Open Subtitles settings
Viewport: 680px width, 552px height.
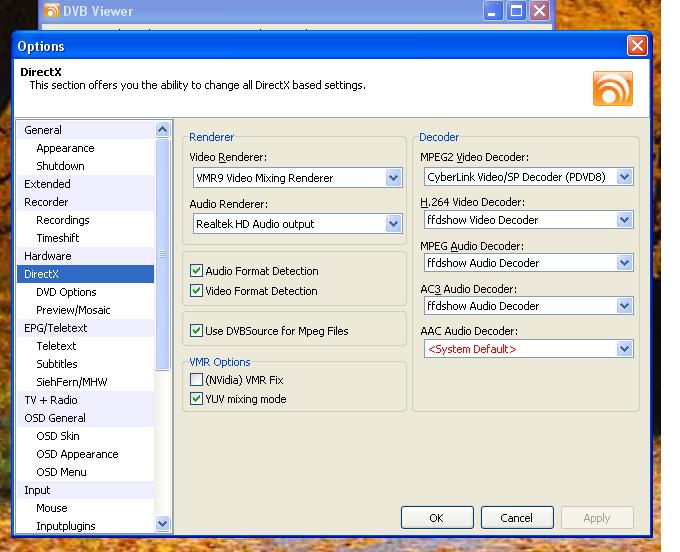85,364
